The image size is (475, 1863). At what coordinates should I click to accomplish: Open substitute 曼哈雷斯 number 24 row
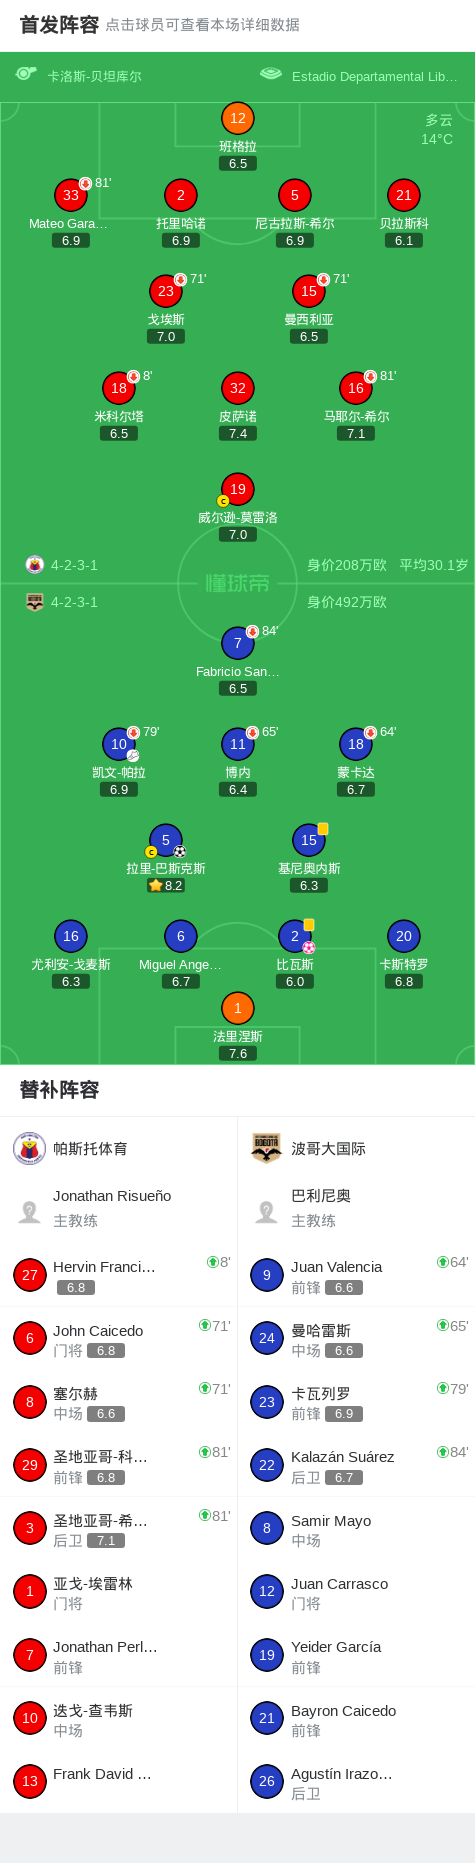[x=356, y=1338]
